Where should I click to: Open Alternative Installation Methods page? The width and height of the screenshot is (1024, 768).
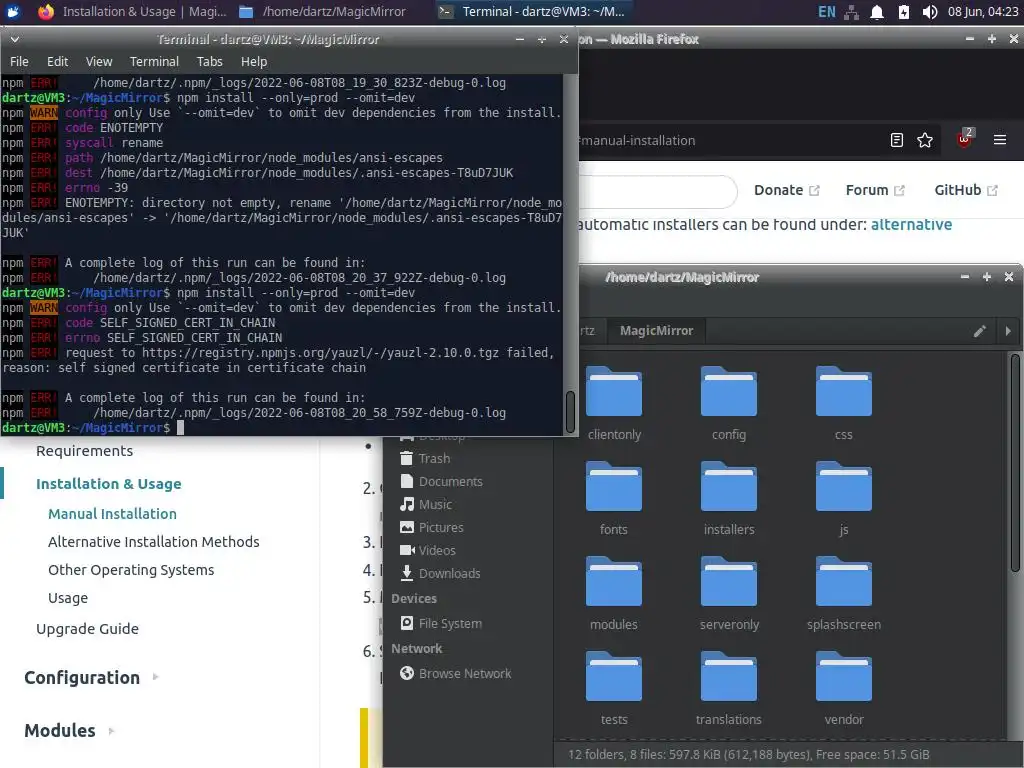coord(153,542)
